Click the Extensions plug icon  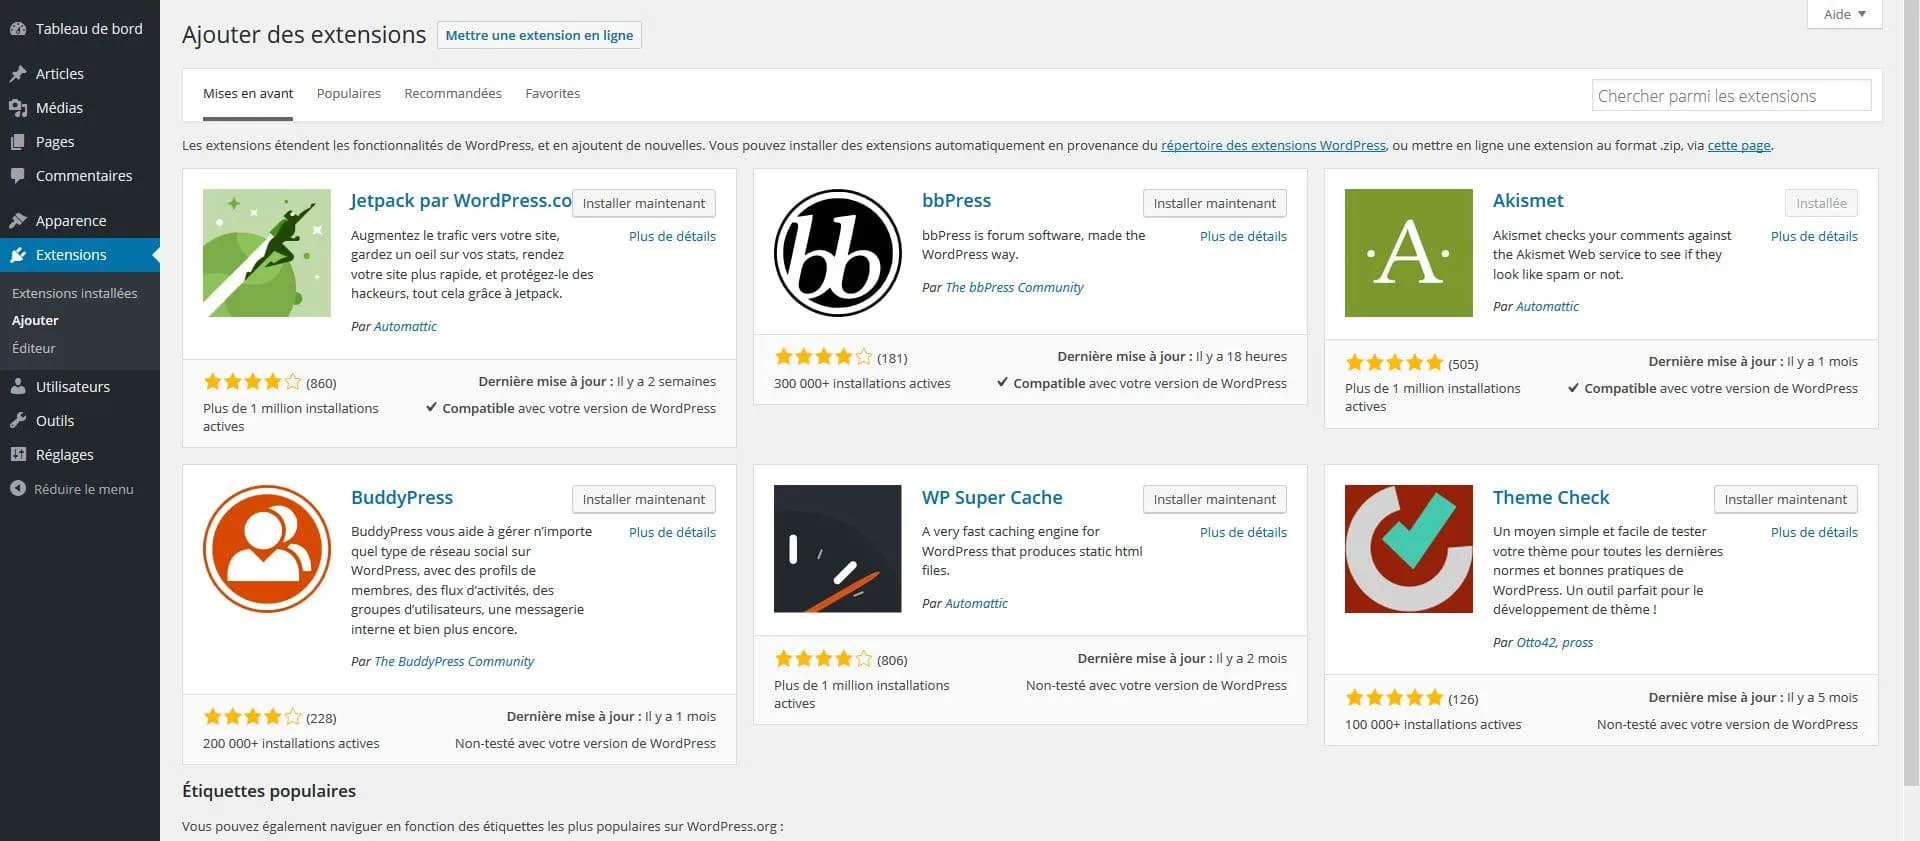pos(18,255)
